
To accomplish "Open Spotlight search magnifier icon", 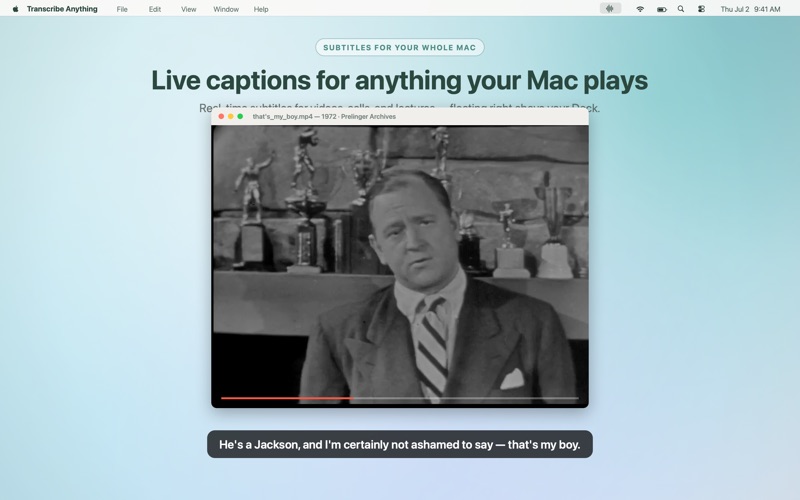I will pos(681,9).
